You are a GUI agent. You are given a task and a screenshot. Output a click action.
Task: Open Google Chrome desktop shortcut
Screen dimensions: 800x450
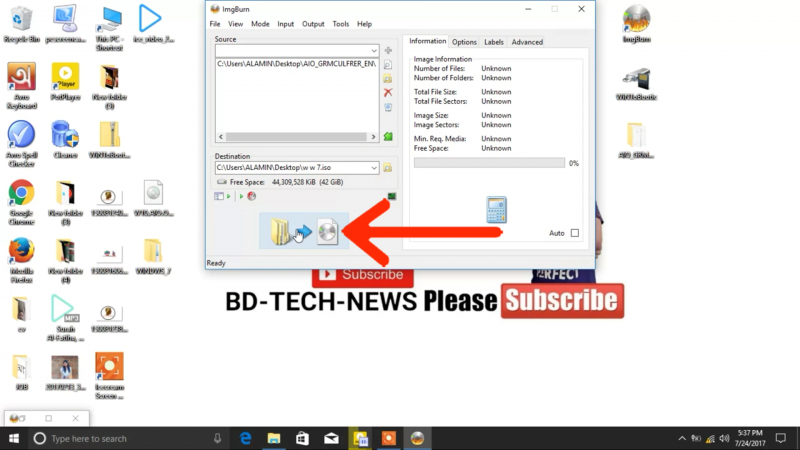21,202
